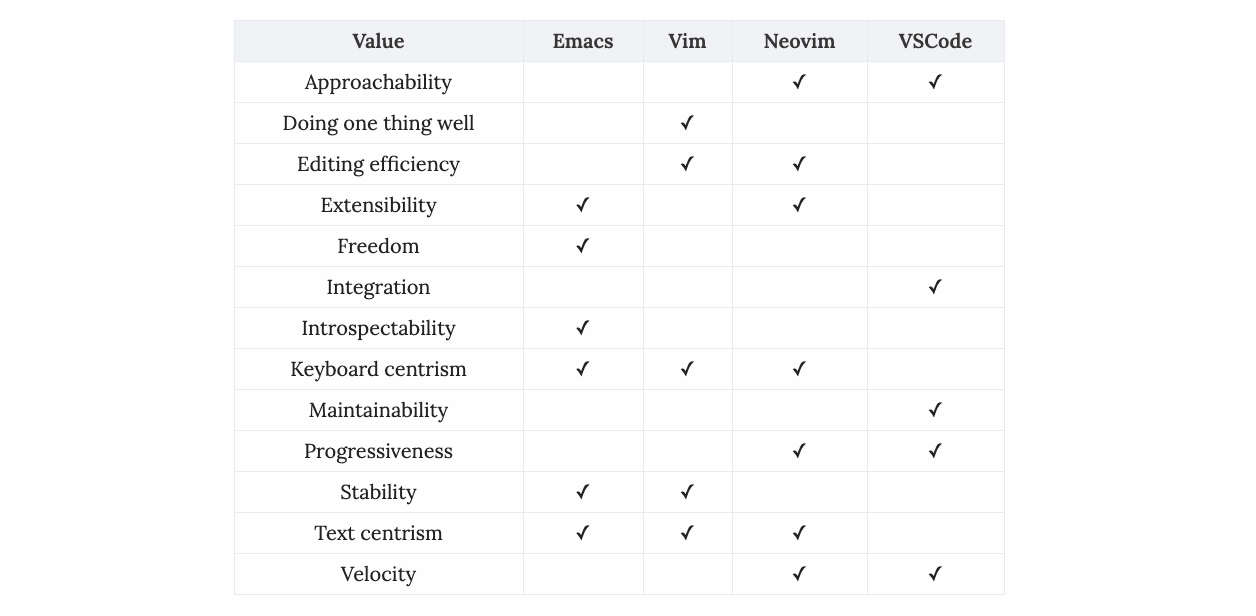Click the Neovim column header
The image size is (1256, 616).
point(799,41)
